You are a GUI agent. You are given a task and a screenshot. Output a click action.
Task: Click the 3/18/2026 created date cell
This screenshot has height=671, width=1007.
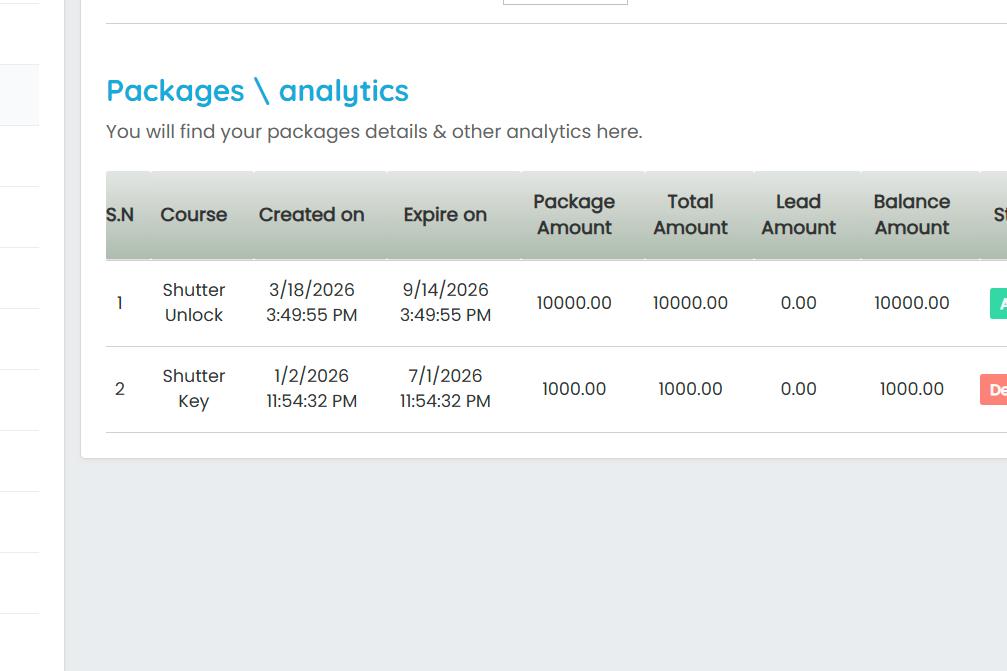pyautogui.click(x=311, y=302)
